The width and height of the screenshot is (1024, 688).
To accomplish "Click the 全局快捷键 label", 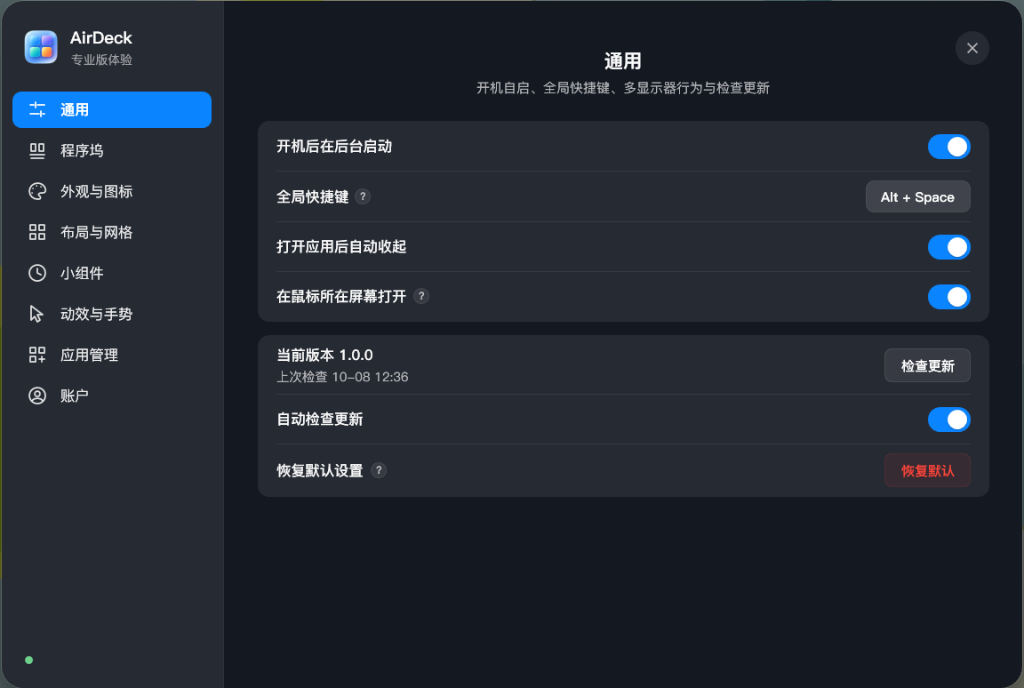I will [x=312, y=196].
